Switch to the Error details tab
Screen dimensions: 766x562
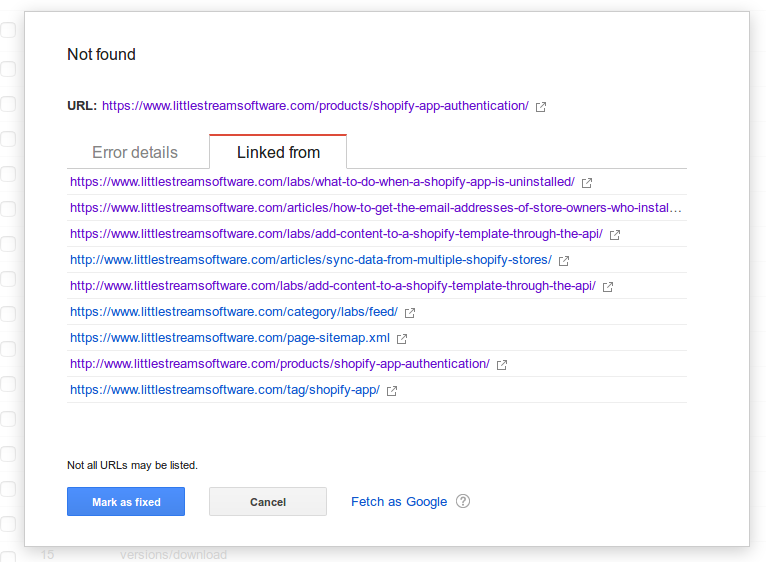[135, 152]
